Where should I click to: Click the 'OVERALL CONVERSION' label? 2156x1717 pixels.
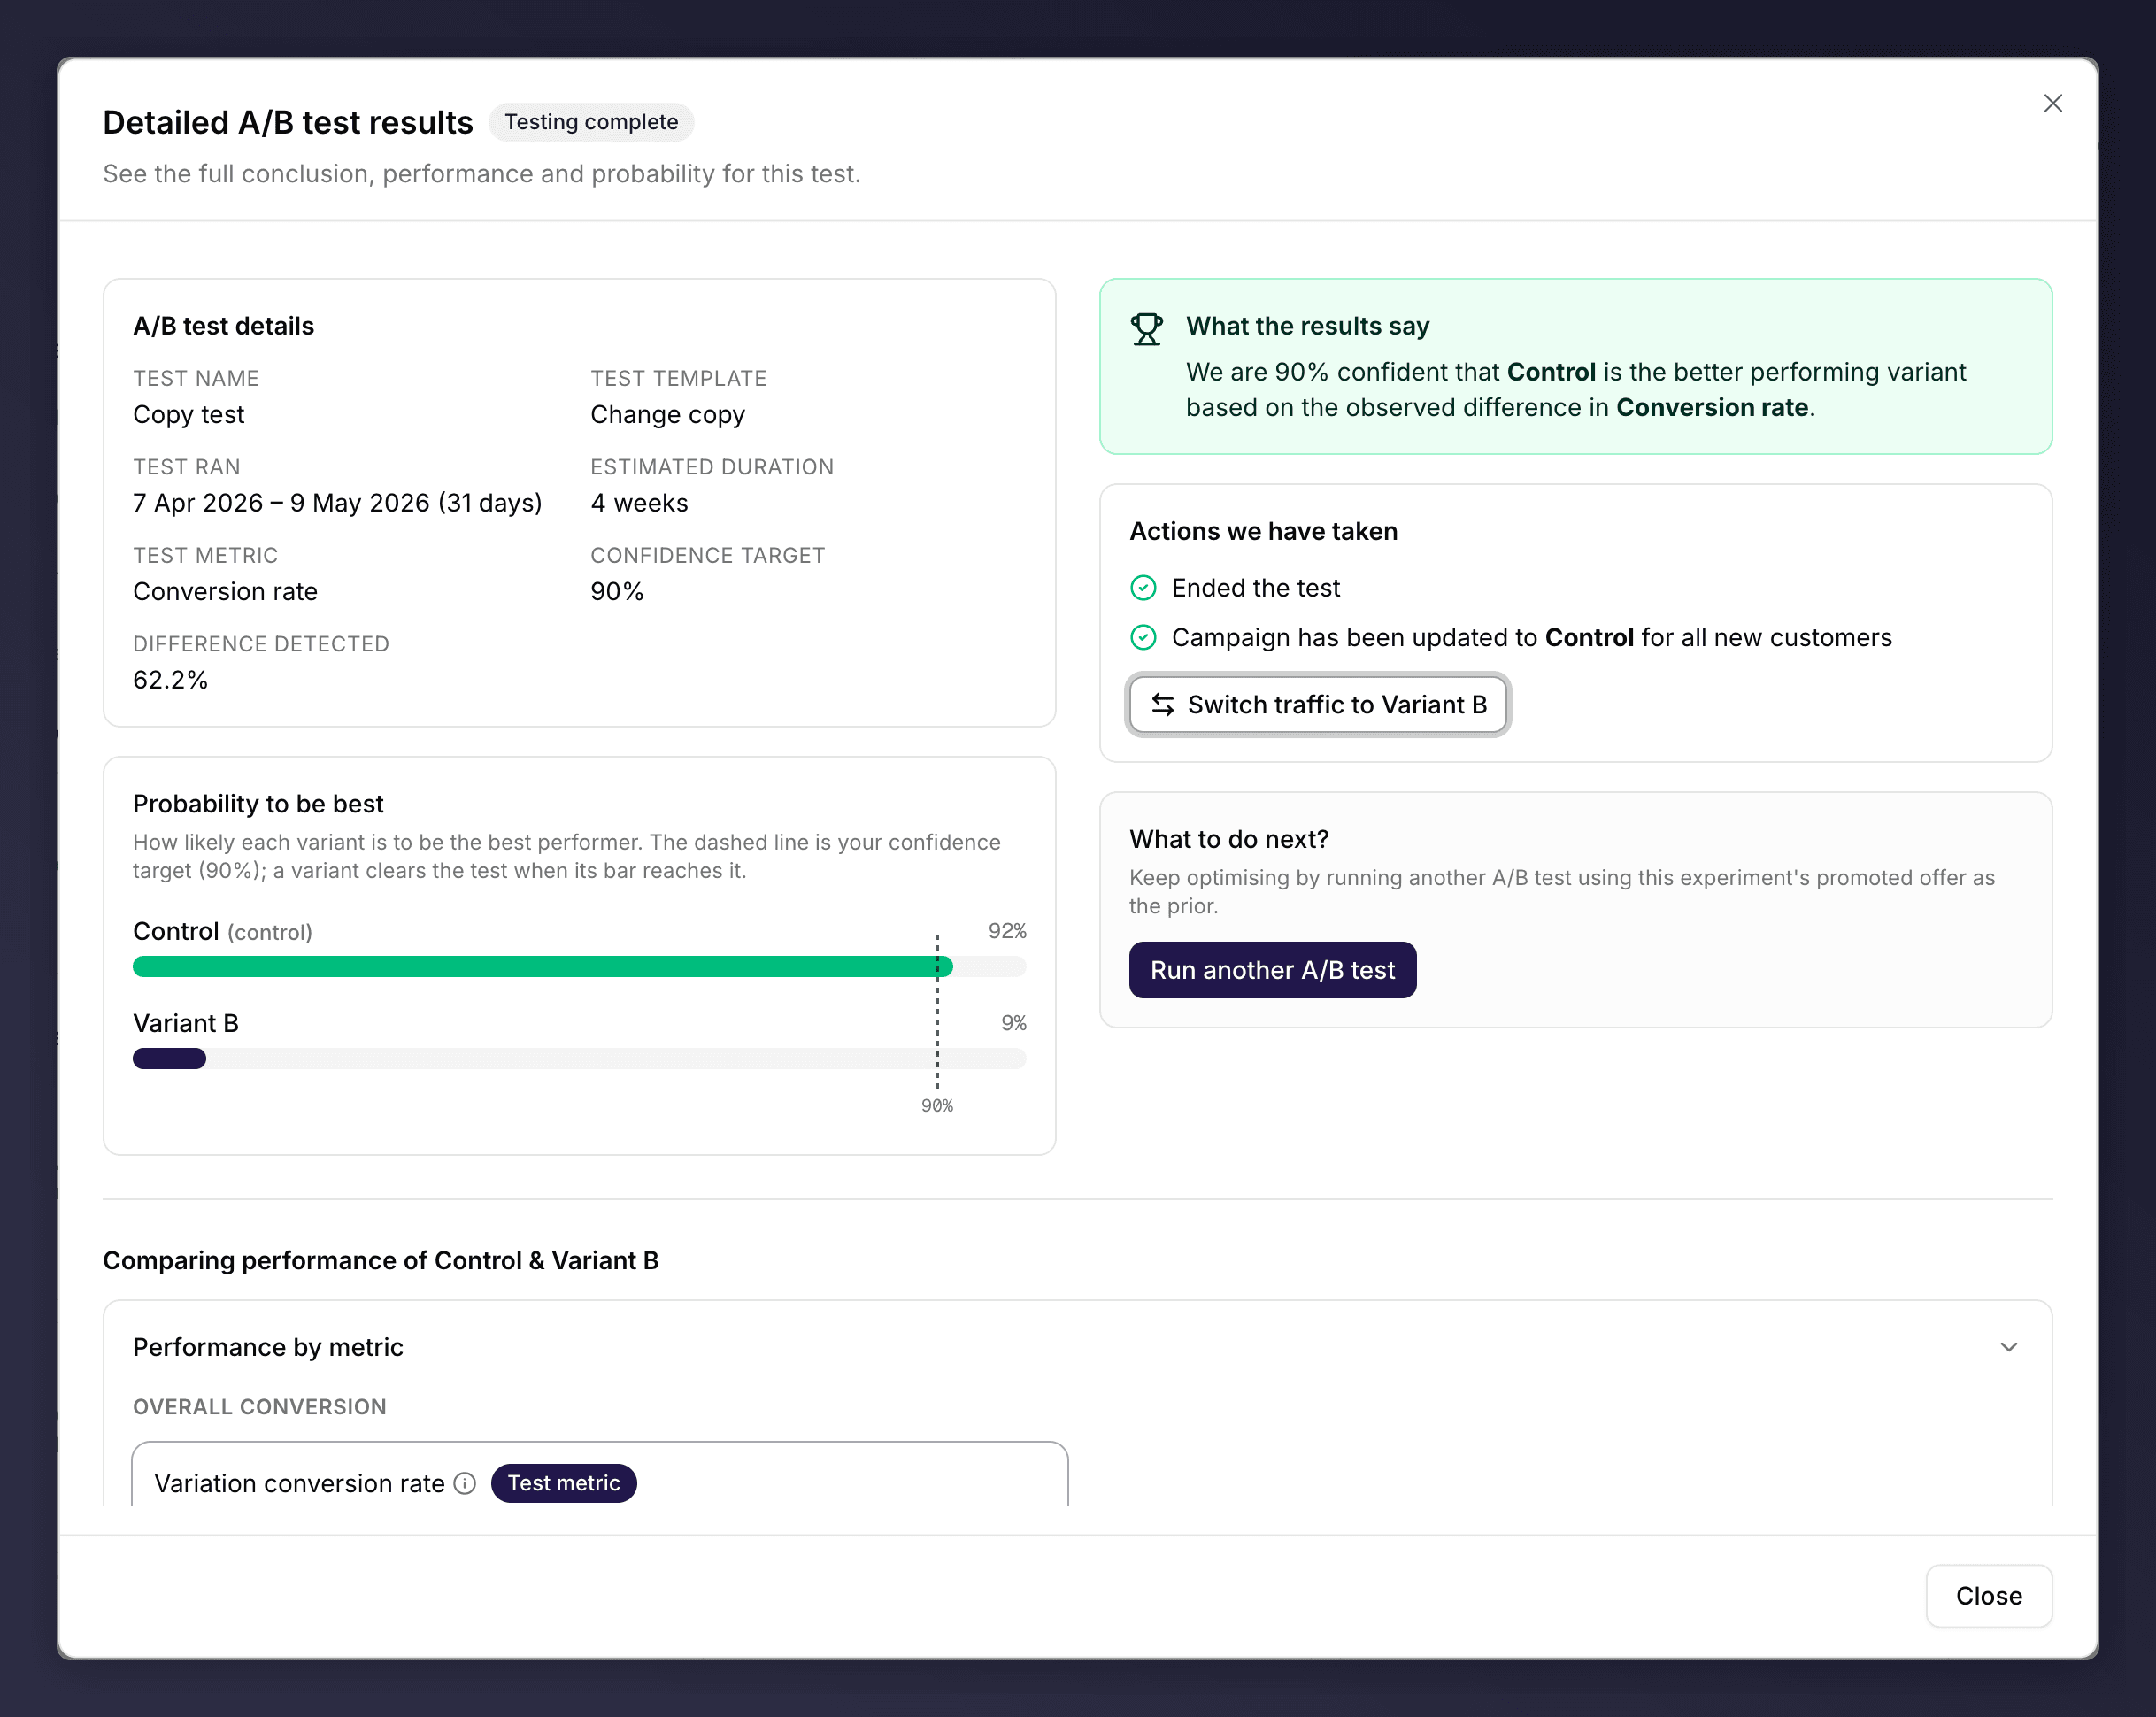pyautogui.click(x=259, y=1407)
